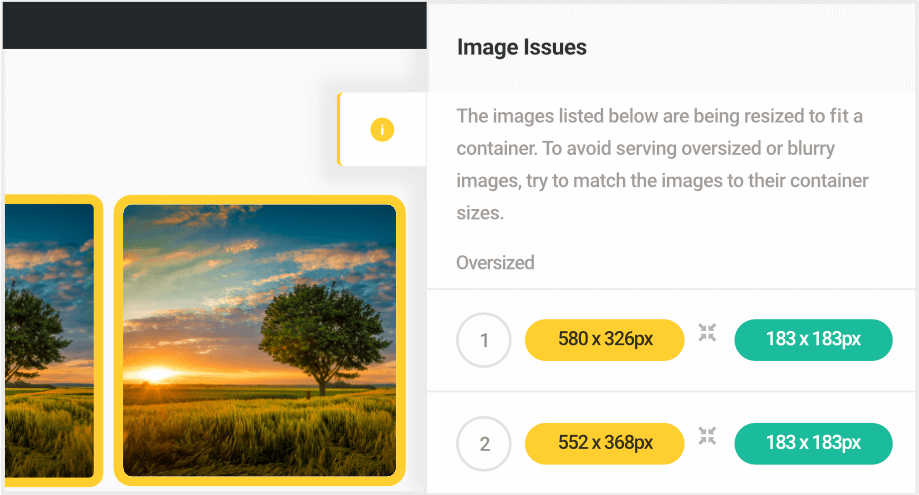Click the setting sun in the highlighted image
This screenshot has width=919, height=495.
click(x=157, y=374)
